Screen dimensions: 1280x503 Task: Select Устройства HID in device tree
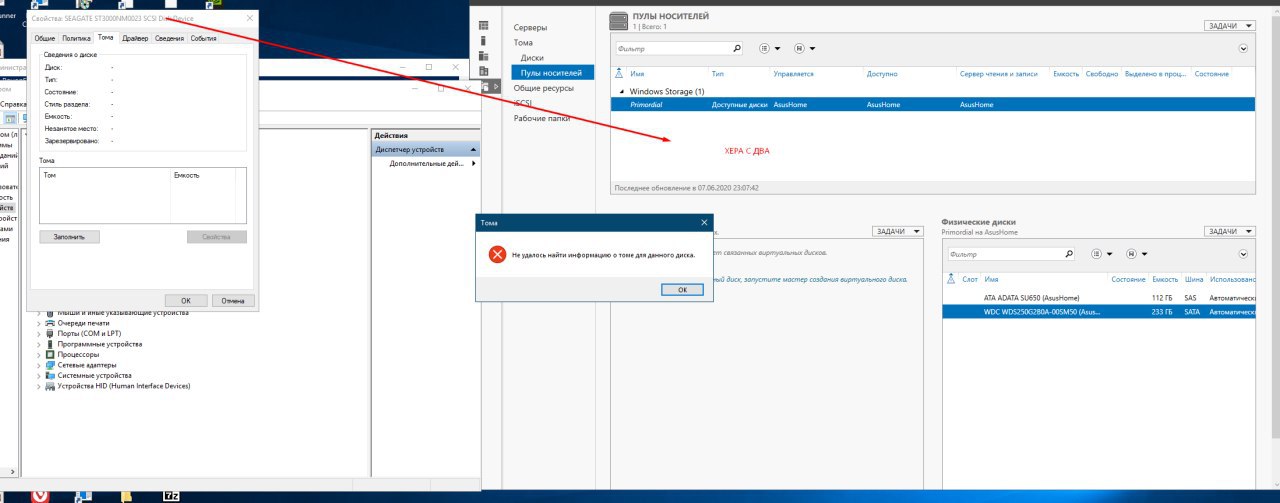coord(123,386)
